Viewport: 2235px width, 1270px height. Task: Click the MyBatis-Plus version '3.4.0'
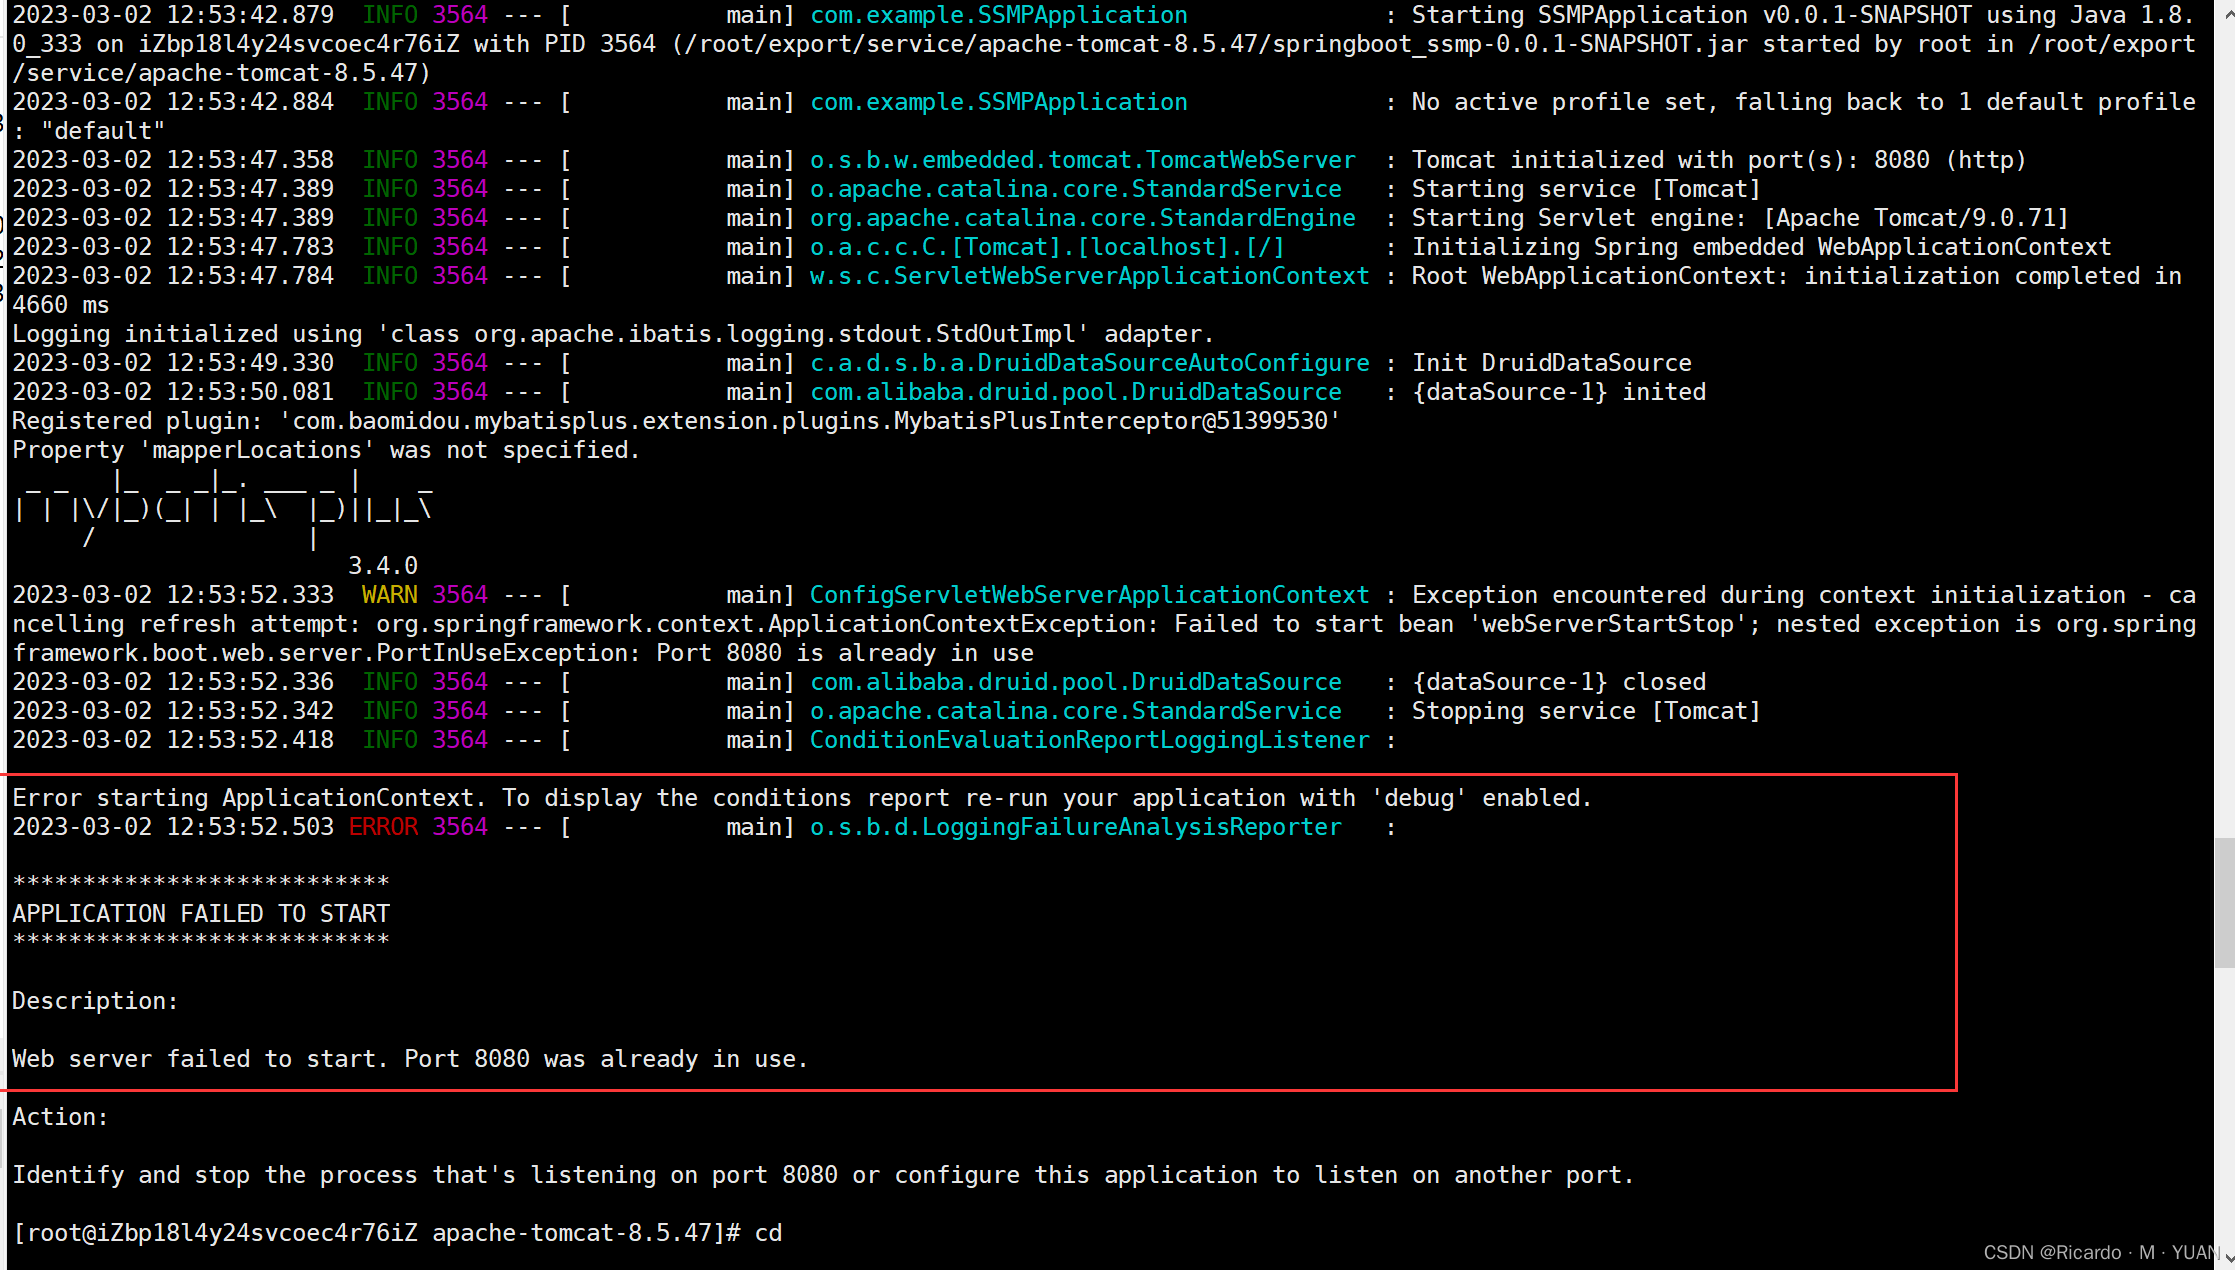(x=383, y=566)
